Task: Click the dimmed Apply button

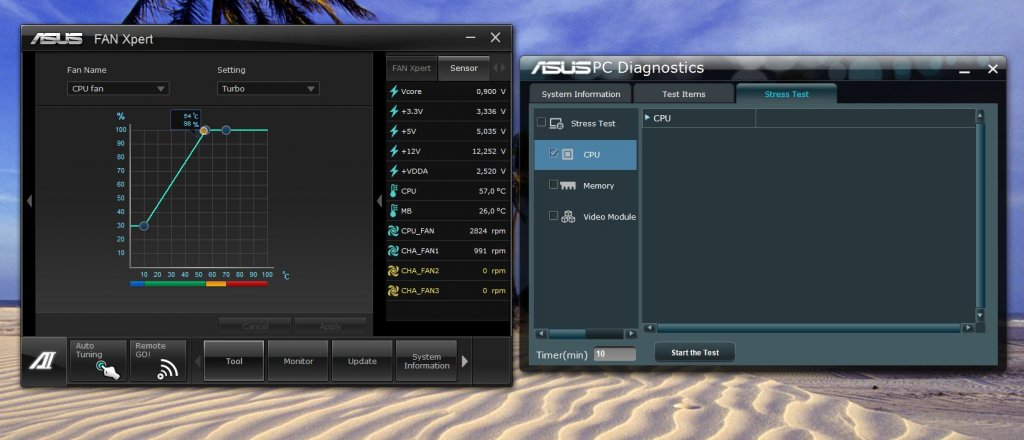Action: pos(330,326)
